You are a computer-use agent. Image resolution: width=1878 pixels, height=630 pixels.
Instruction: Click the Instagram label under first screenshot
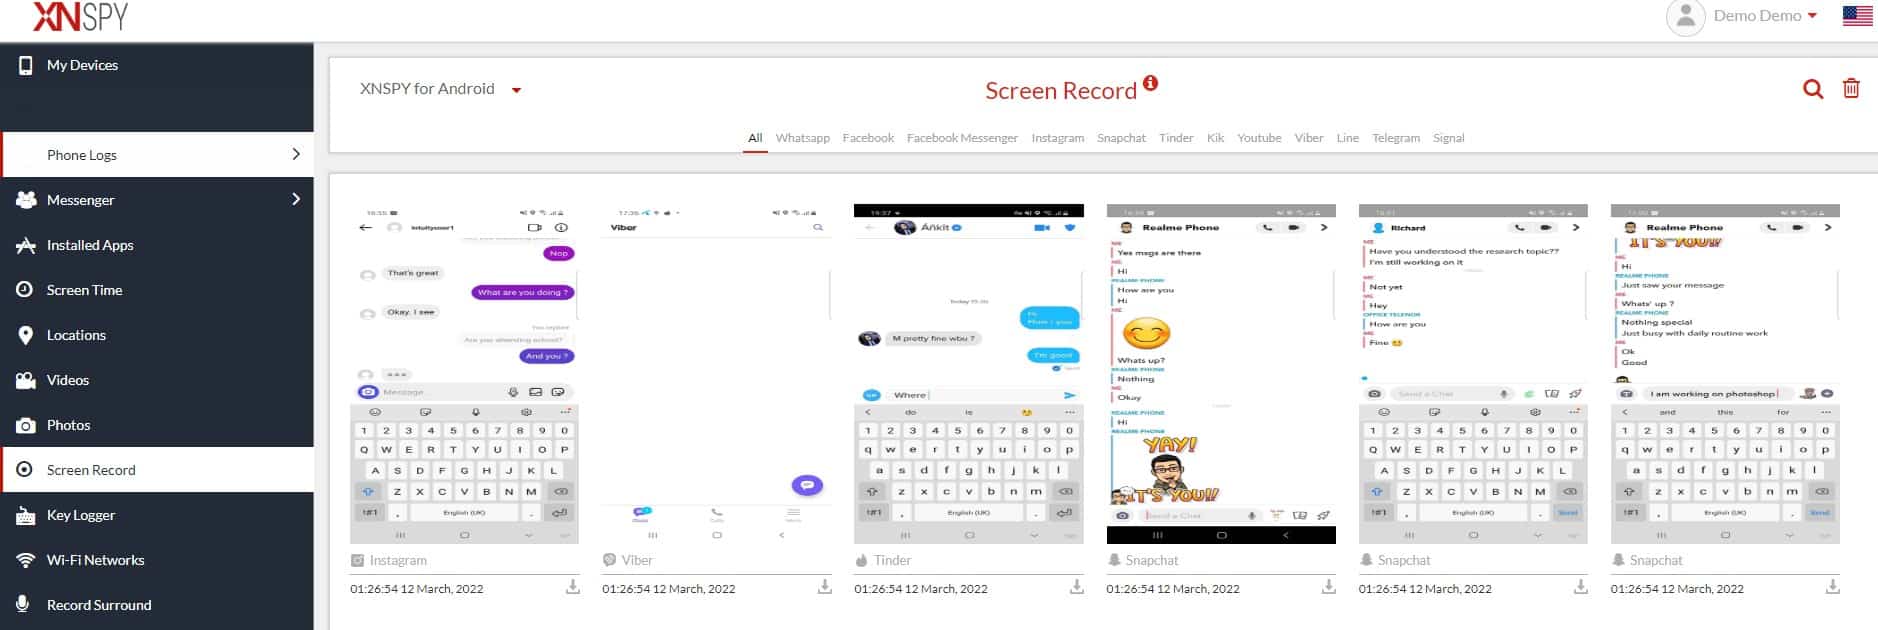tap(398, 560)
